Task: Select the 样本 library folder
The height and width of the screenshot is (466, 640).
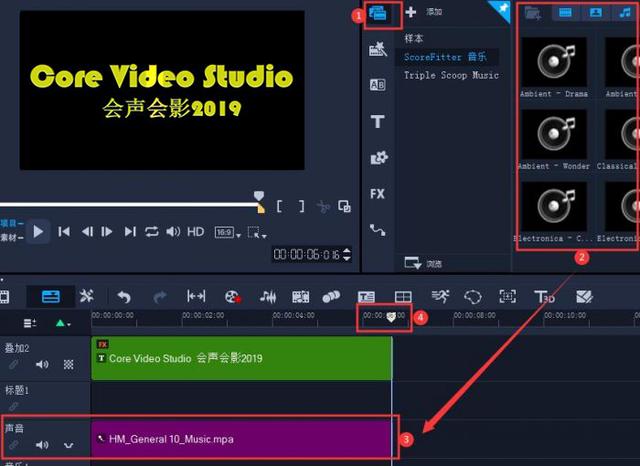Action: [413, 38]
